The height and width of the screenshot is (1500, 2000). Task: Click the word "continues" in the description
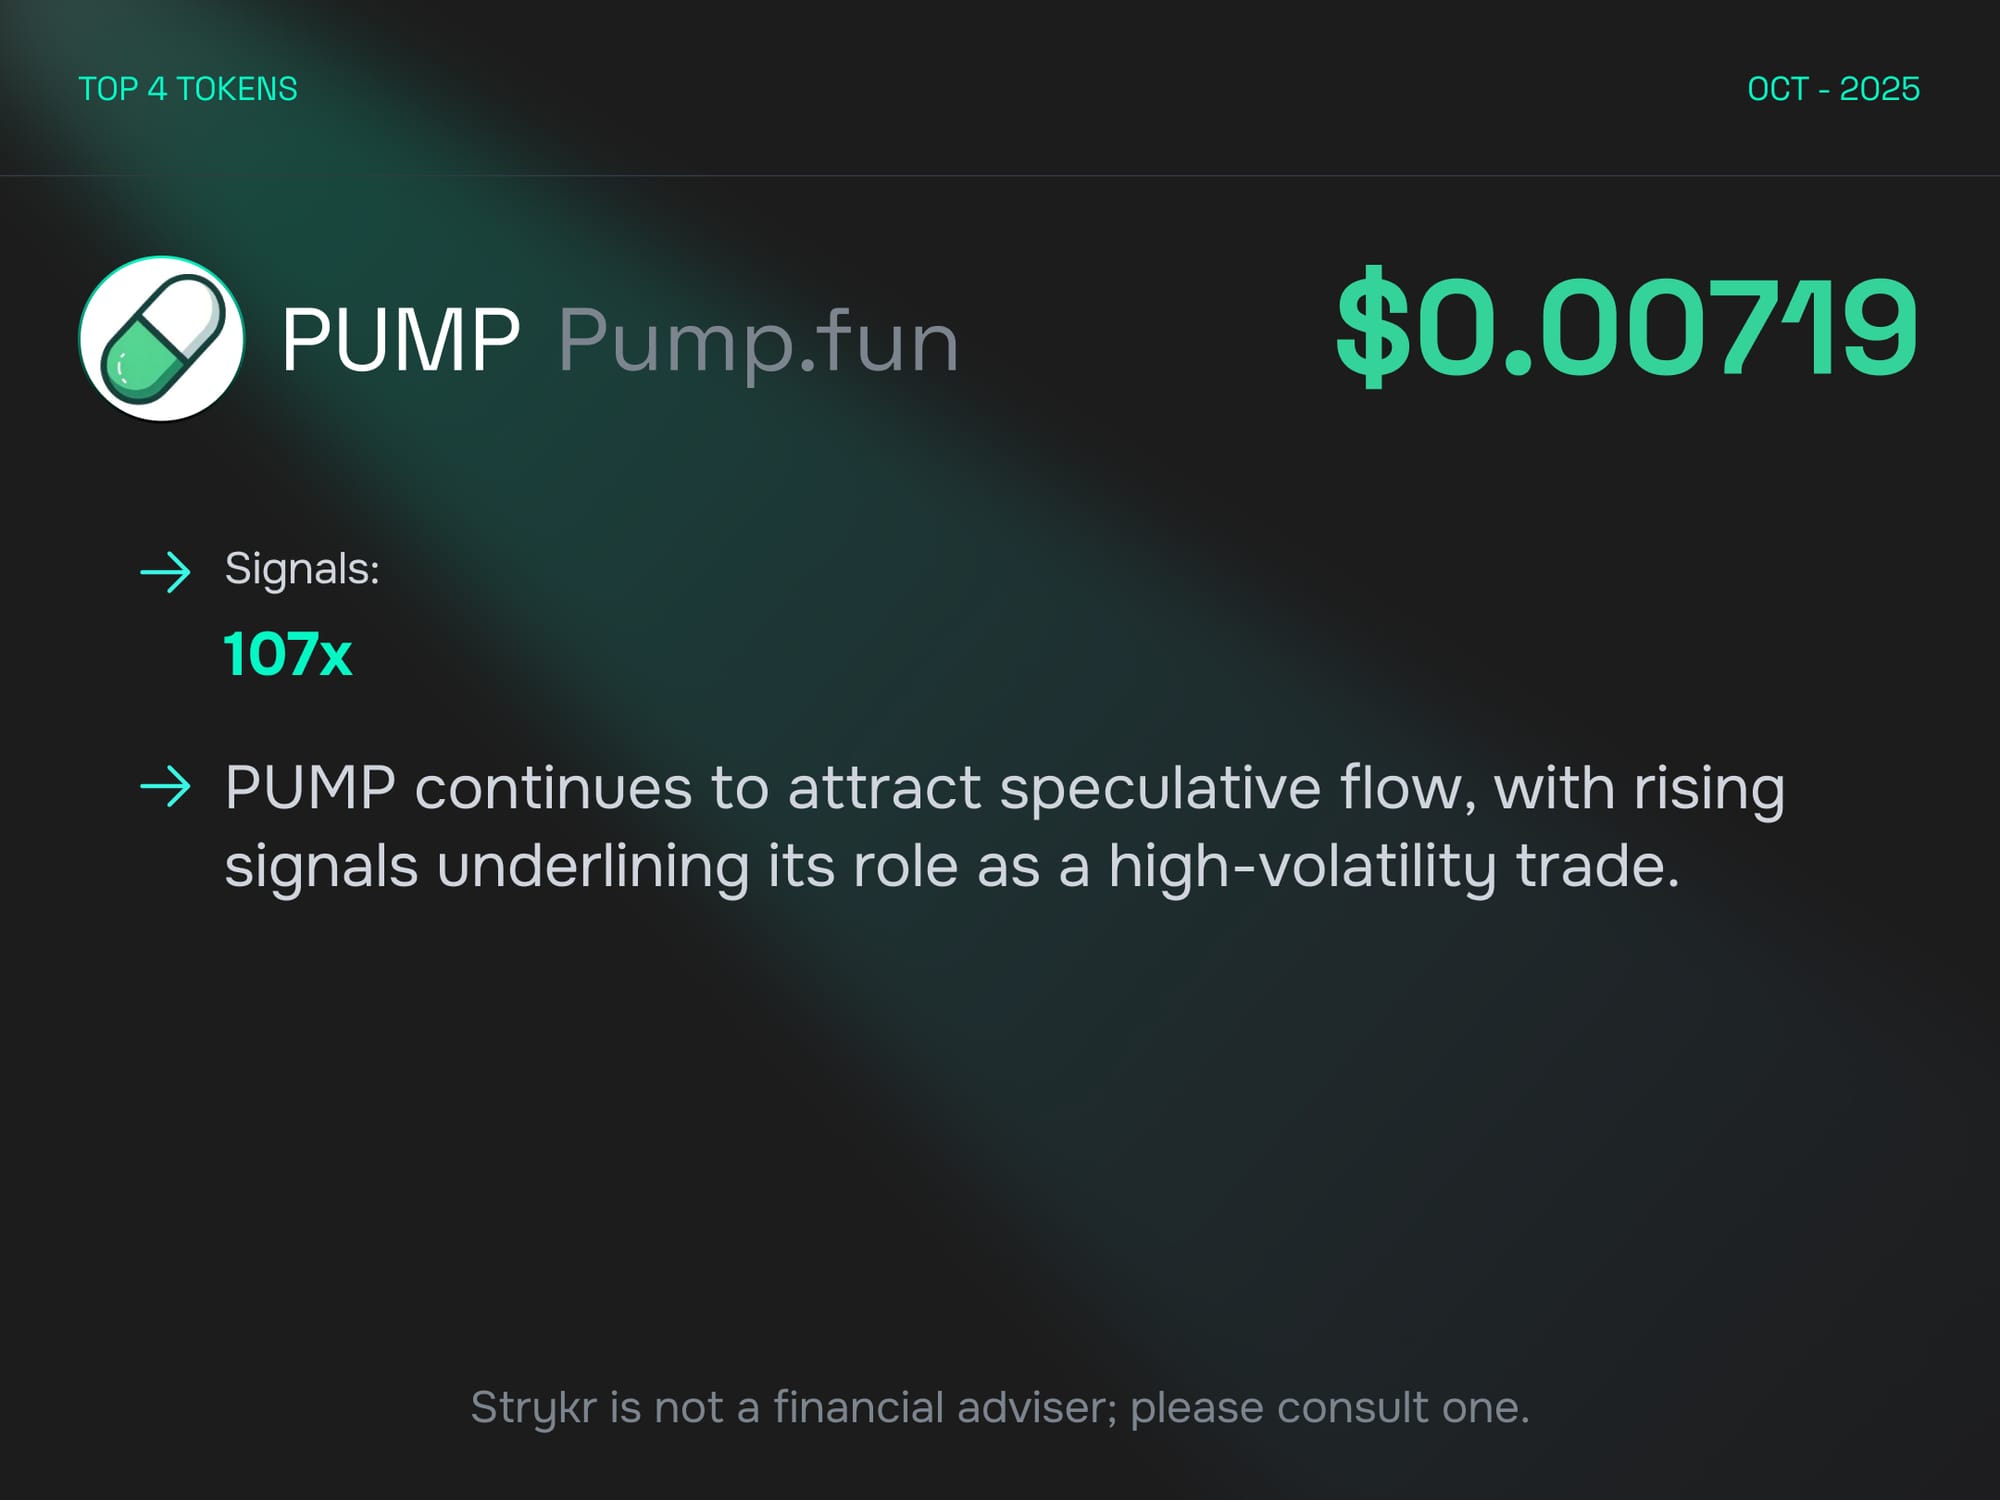(553, 789)
